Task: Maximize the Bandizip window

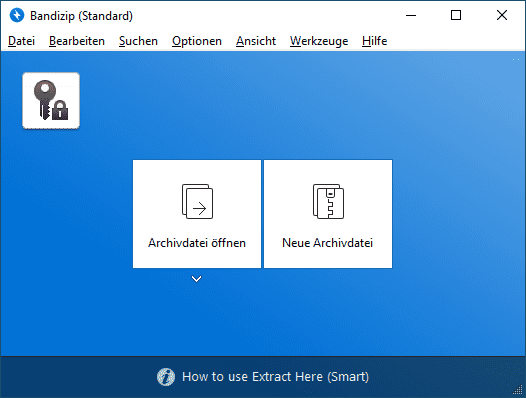Action: pos(456,15)
